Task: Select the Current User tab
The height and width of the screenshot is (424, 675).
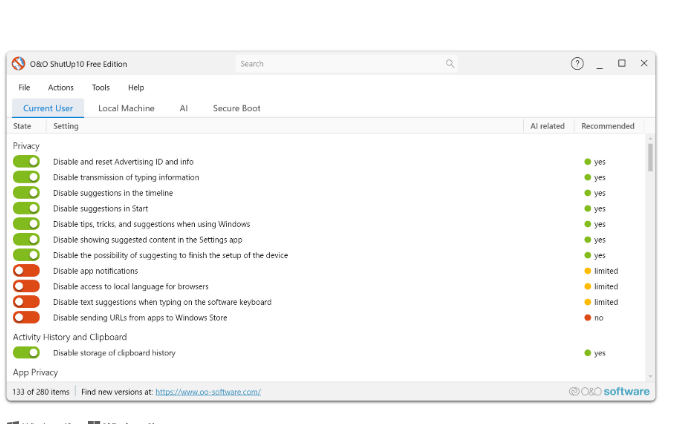Action: pyautogui.click(x=48, y=108)
